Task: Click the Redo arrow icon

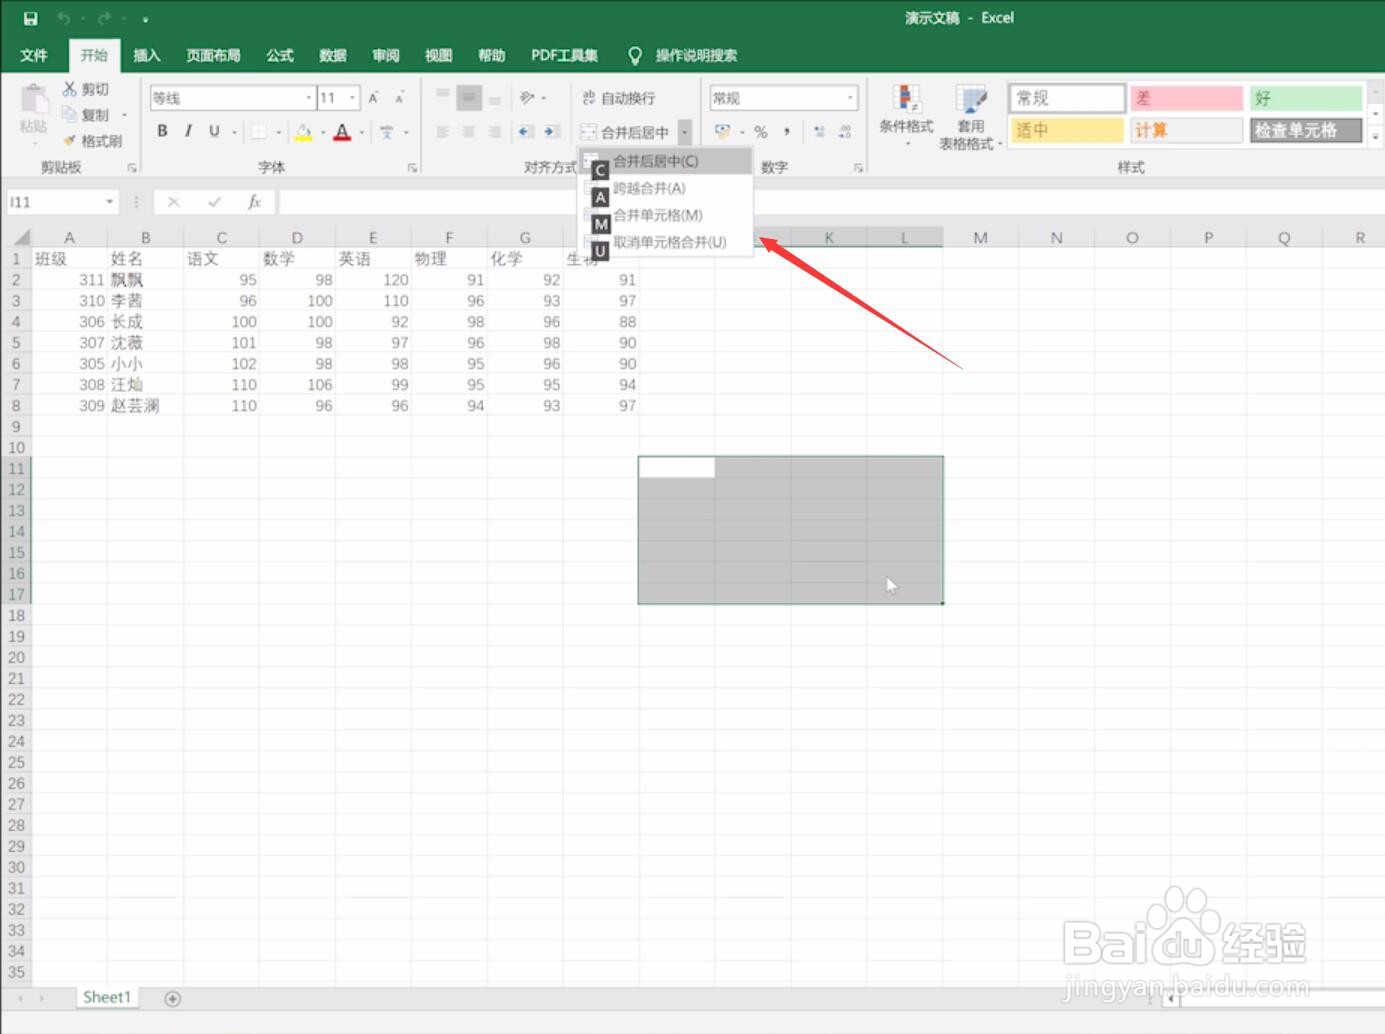Action: coord(104,18)
